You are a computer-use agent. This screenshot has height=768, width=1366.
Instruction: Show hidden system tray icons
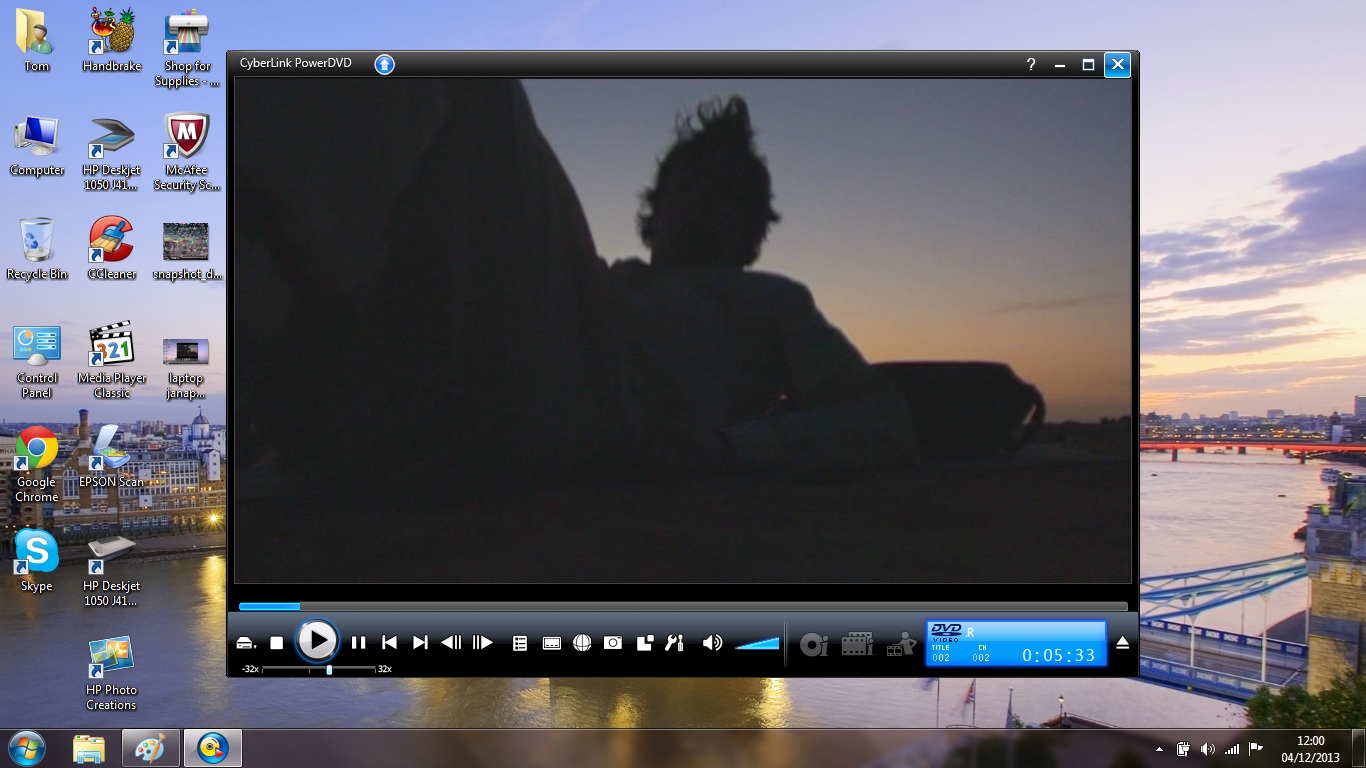[1160, 749]
